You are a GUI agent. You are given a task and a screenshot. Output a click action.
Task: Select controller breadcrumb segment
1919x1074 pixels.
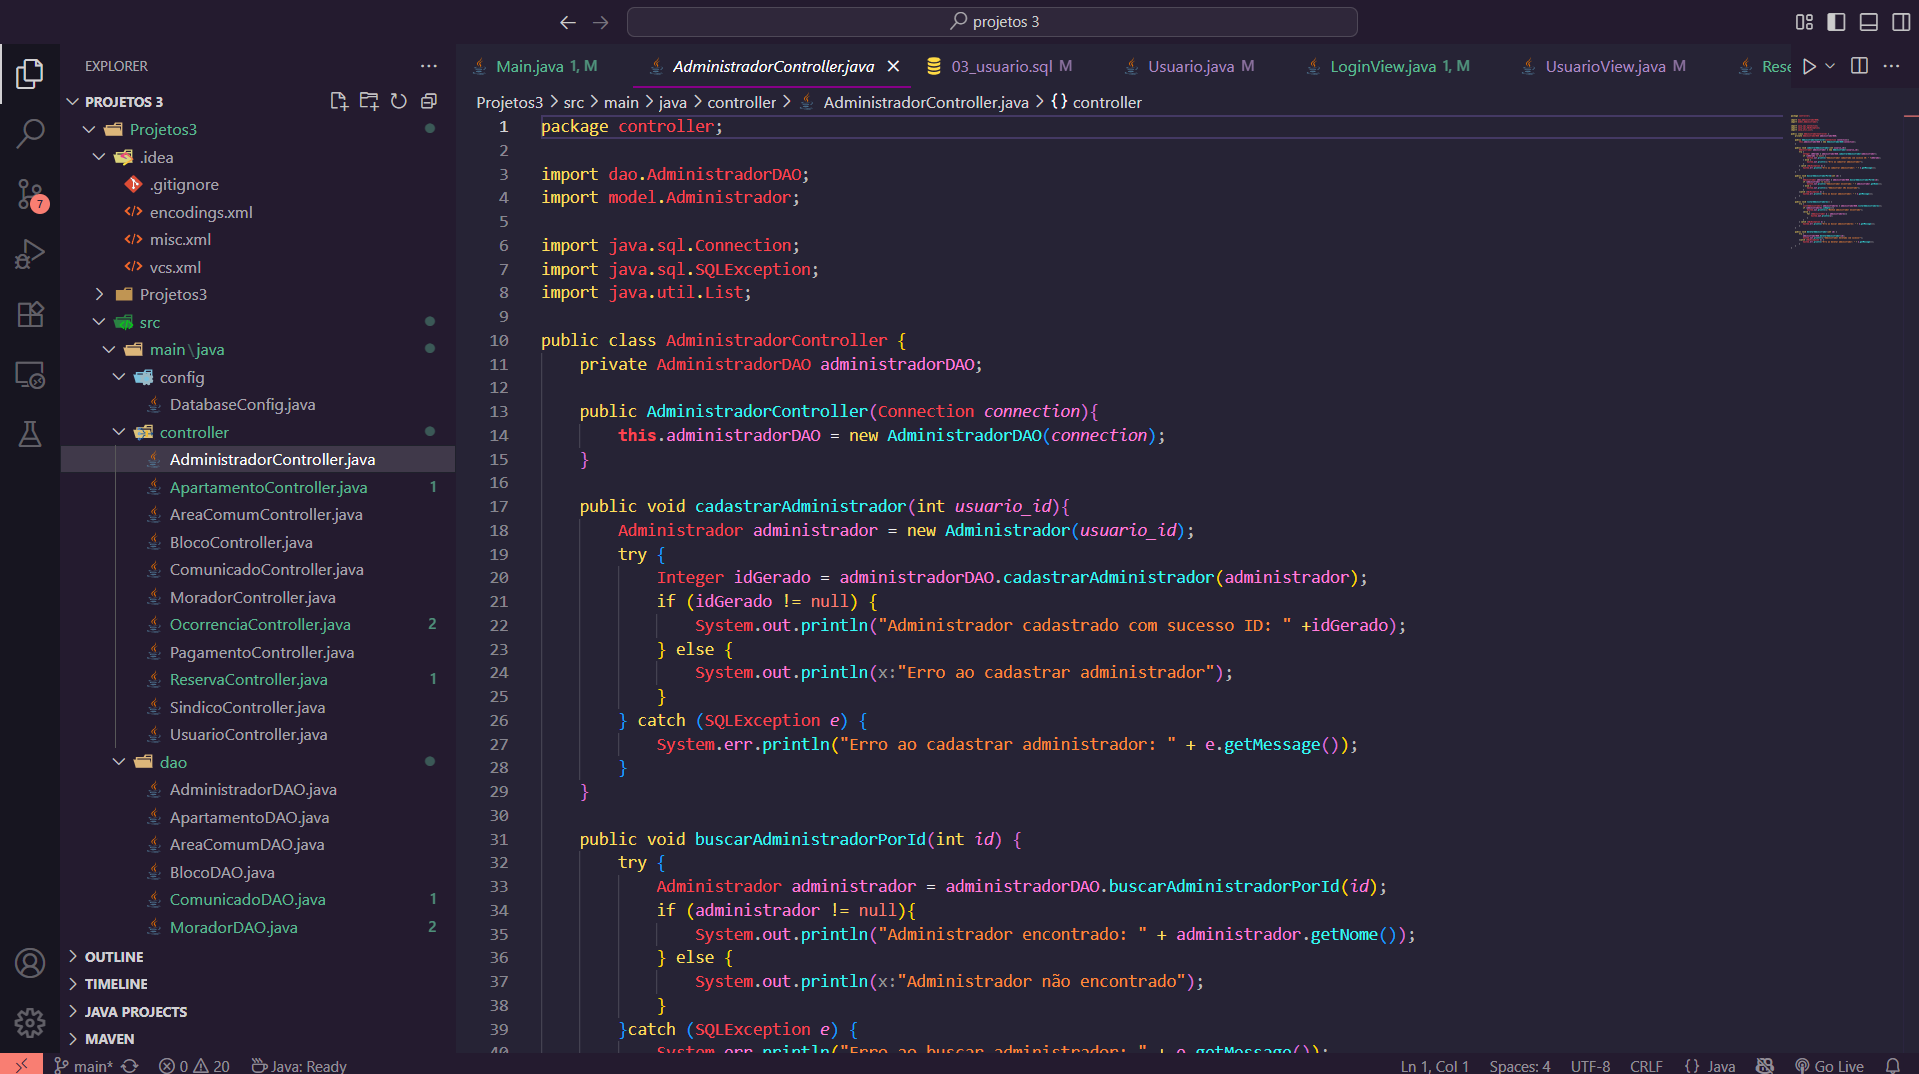[741, 102]
